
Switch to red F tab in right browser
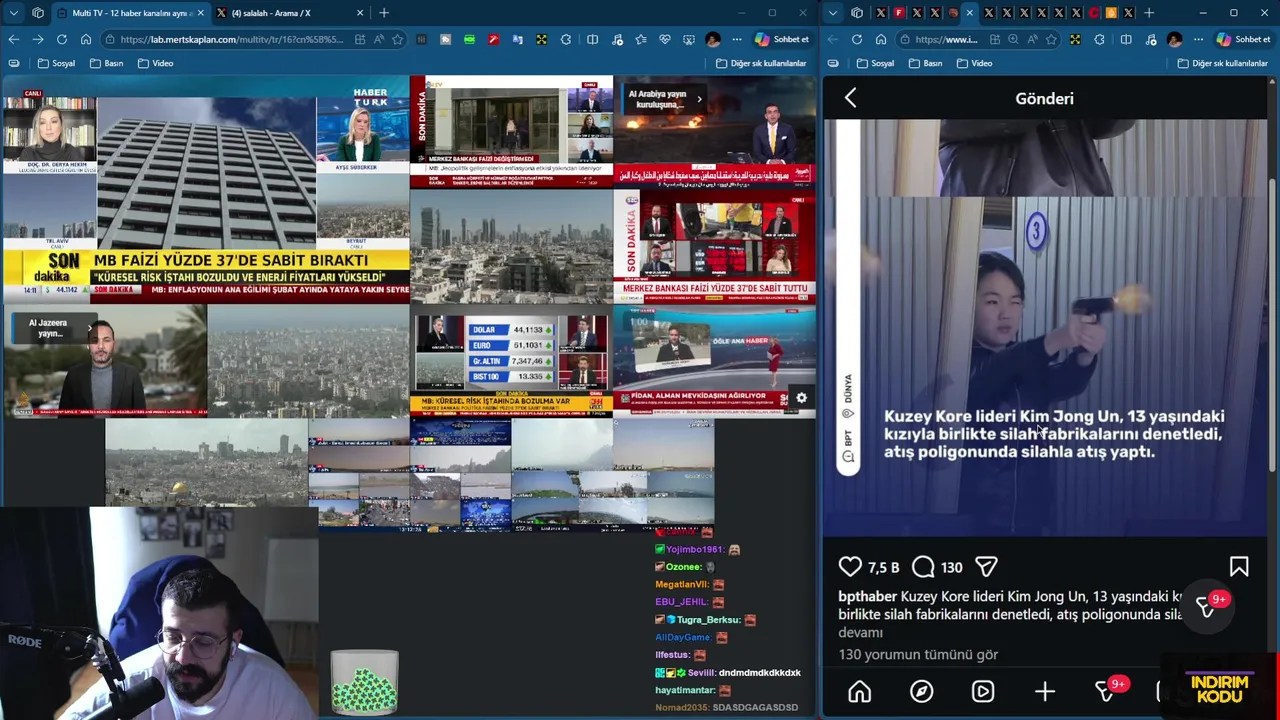pos(899,13)
